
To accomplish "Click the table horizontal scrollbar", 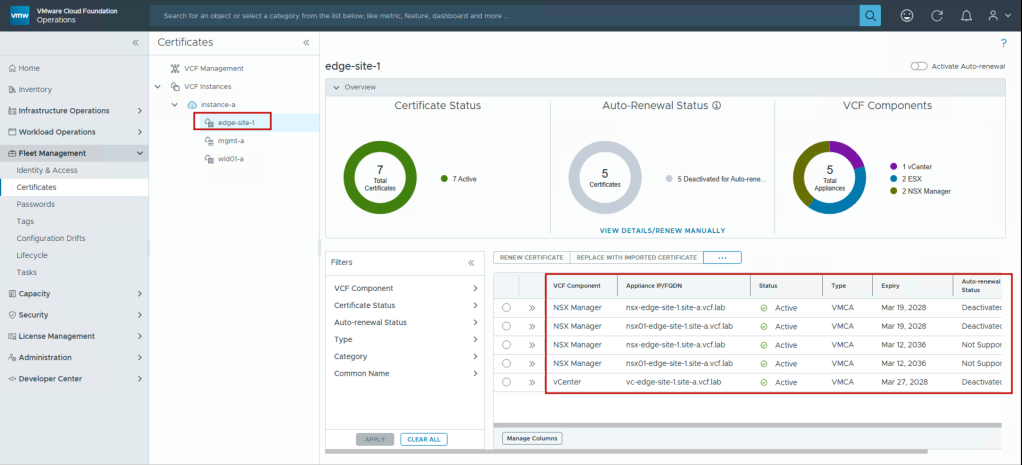I will tap(747, 425).
